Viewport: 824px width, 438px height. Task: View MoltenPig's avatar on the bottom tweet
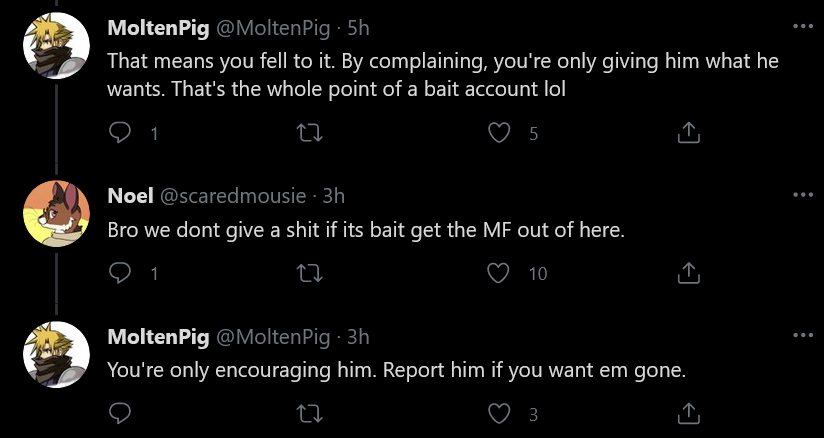tap(56, 354)
